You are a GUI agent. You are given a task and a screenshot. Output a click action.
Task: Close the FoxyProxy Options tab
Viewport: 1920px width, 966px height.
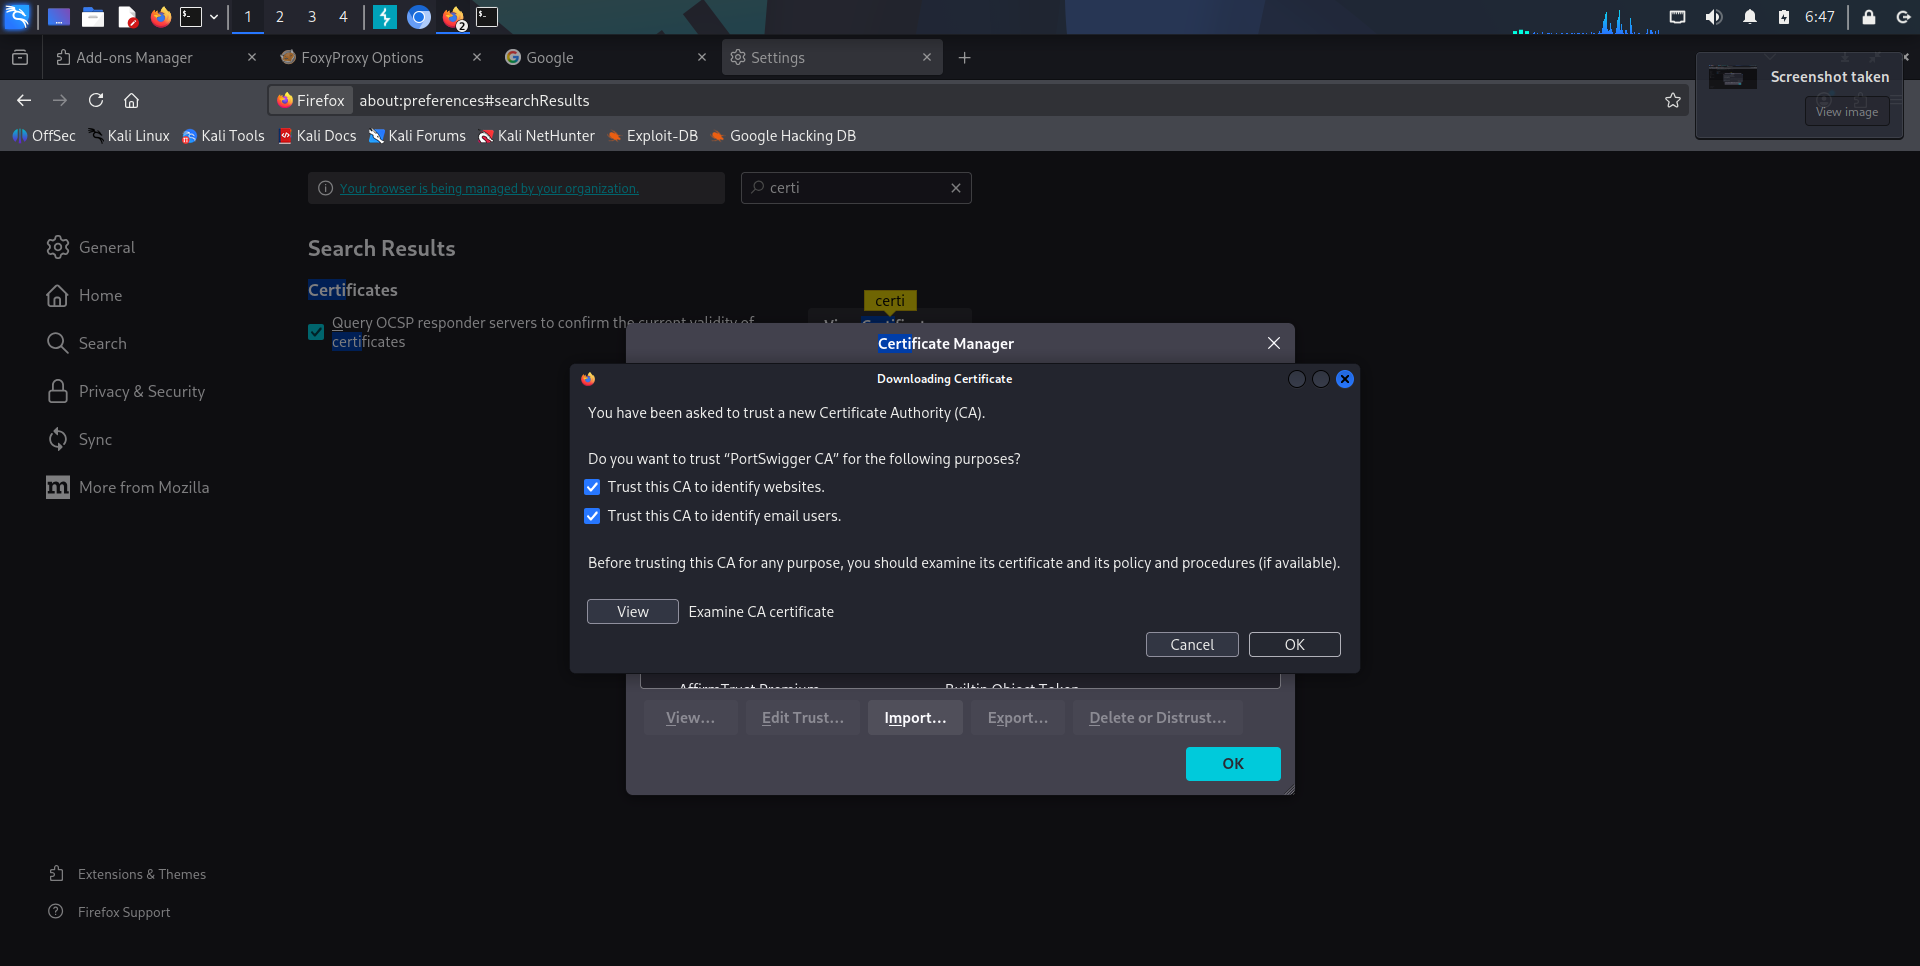[477, 58]
